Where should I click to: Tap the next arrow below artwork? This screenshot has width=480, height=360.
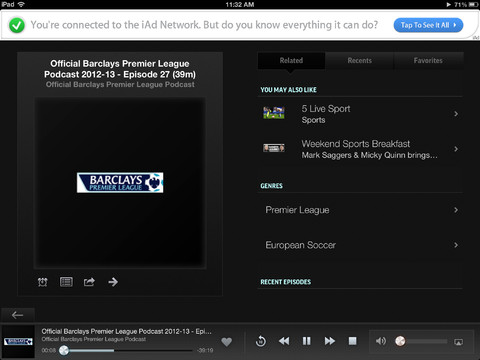click(x=113, y=282)
